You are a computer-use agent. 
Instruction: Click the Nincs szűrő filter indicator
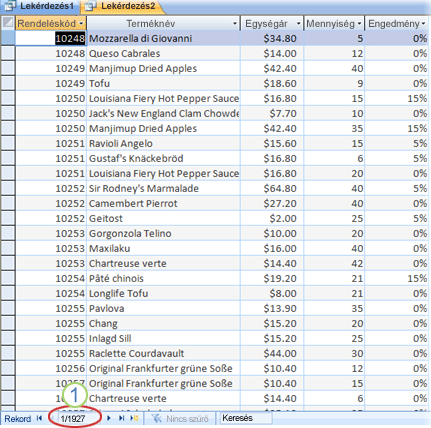tap(180, 418)
